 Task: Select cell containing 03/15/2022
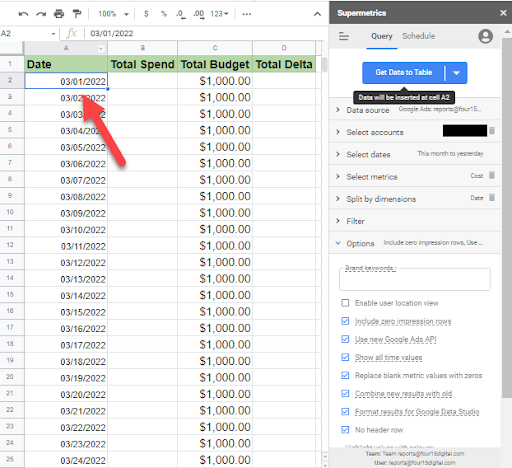point(66,312)
